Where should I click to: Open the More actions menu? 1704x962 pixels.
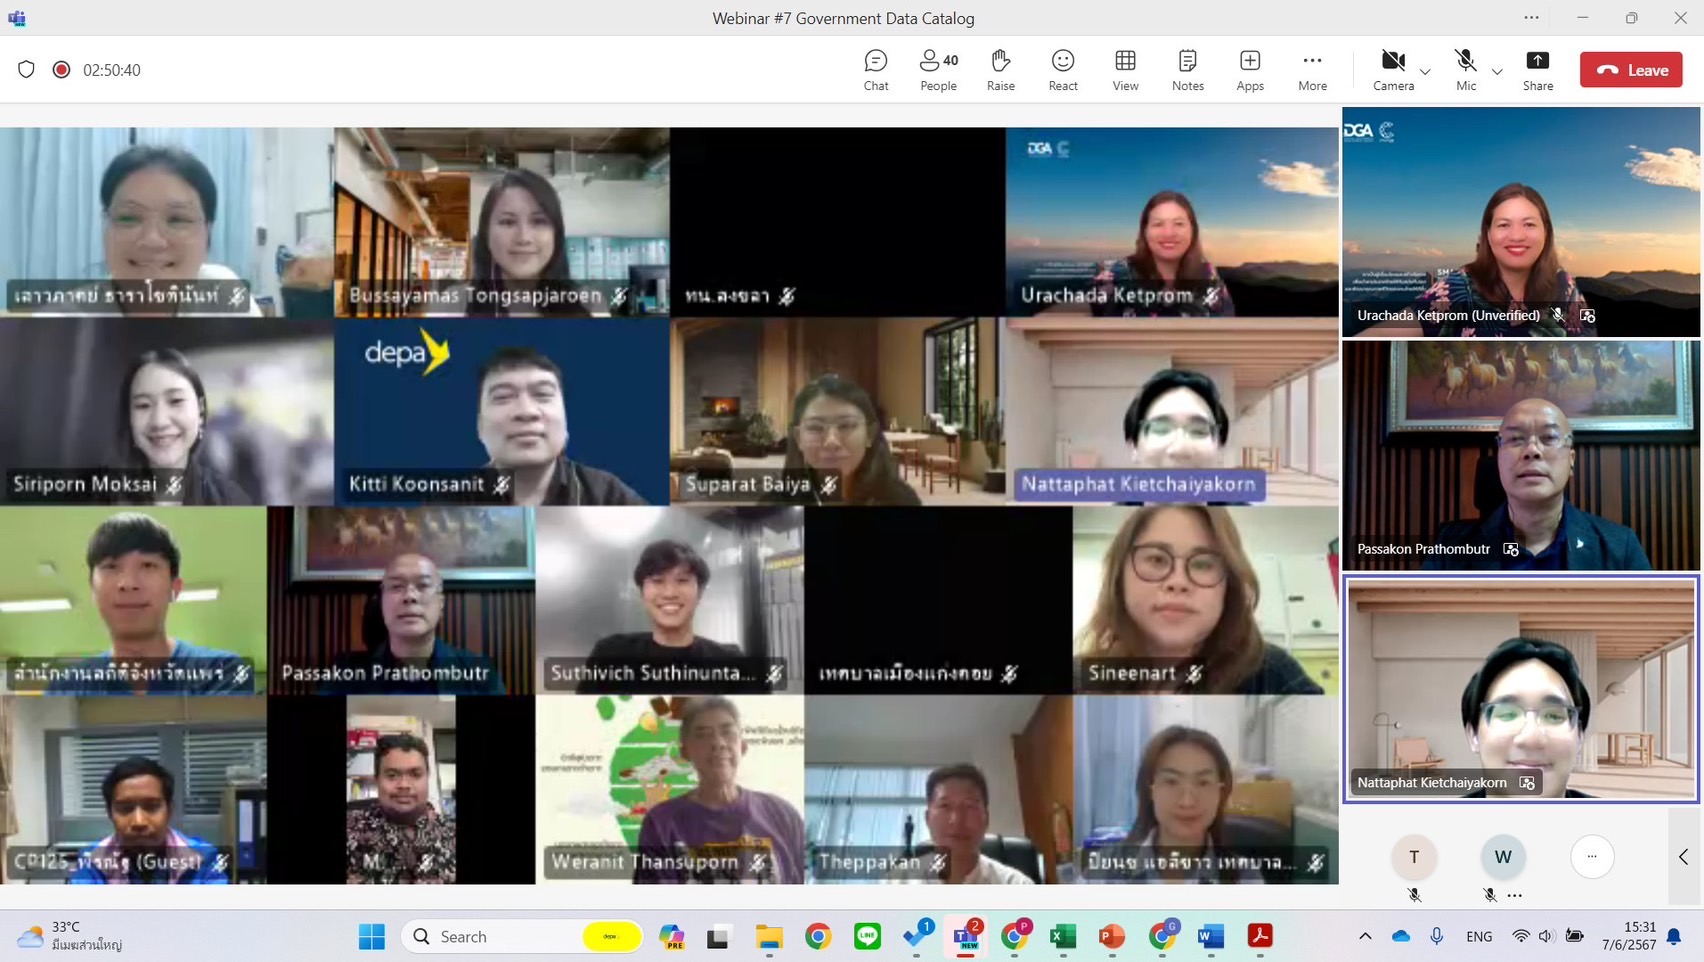(x=1312, y=70)
